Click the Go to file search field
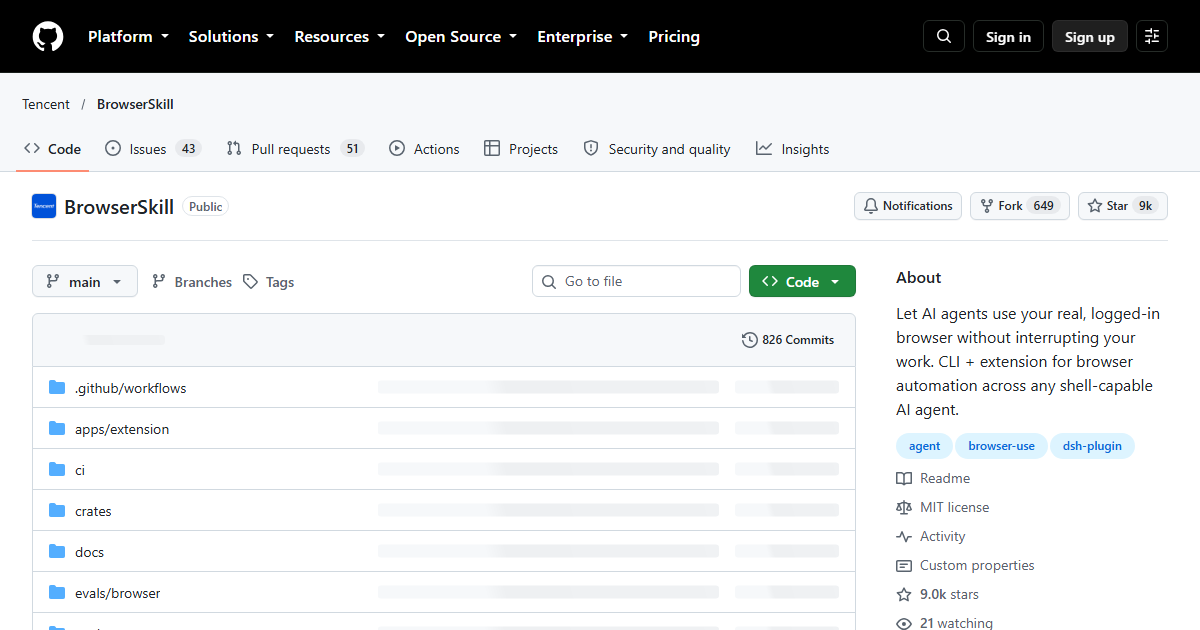Viewport: 1200px width, 630px height. point(636,282)
